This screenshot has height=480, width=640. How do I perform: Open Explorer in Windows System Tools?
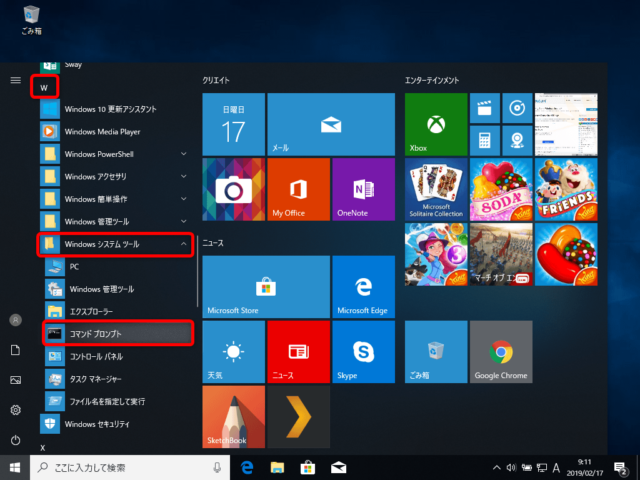pos(118,311)
